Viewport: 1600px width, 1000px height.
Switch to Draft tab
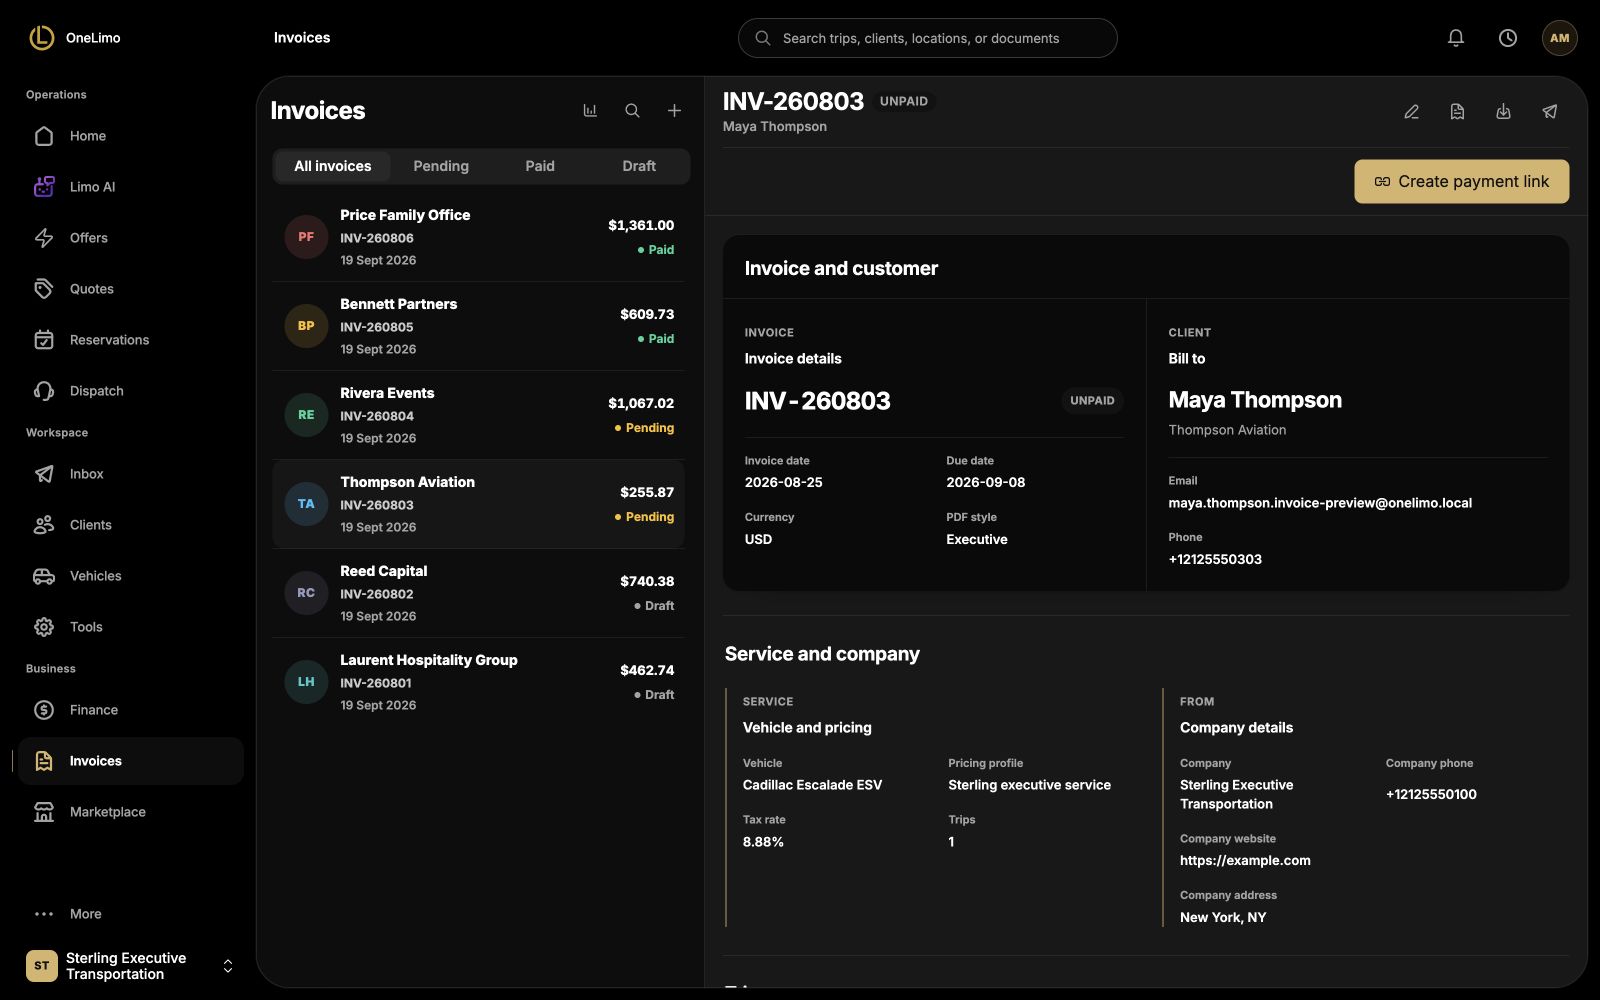(x=639, y=166)
